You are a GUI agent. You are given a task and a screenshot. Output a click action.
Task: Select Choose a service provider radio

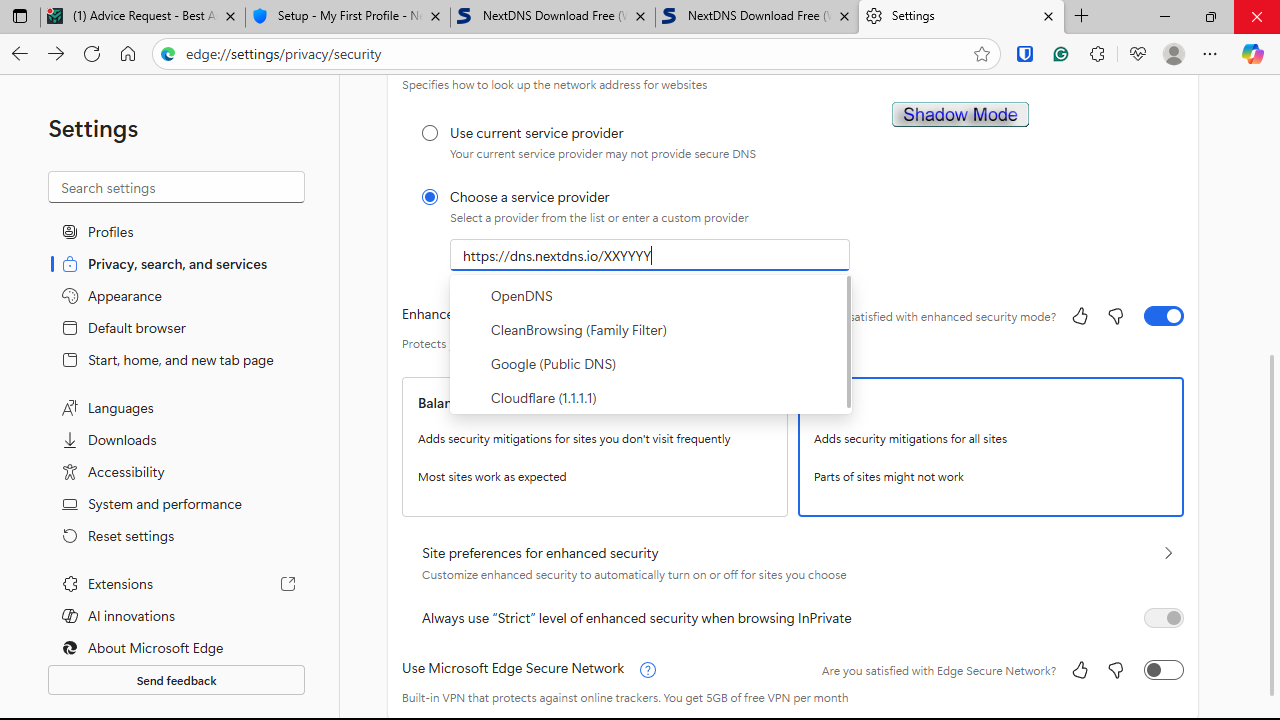[x=430, y=197]
